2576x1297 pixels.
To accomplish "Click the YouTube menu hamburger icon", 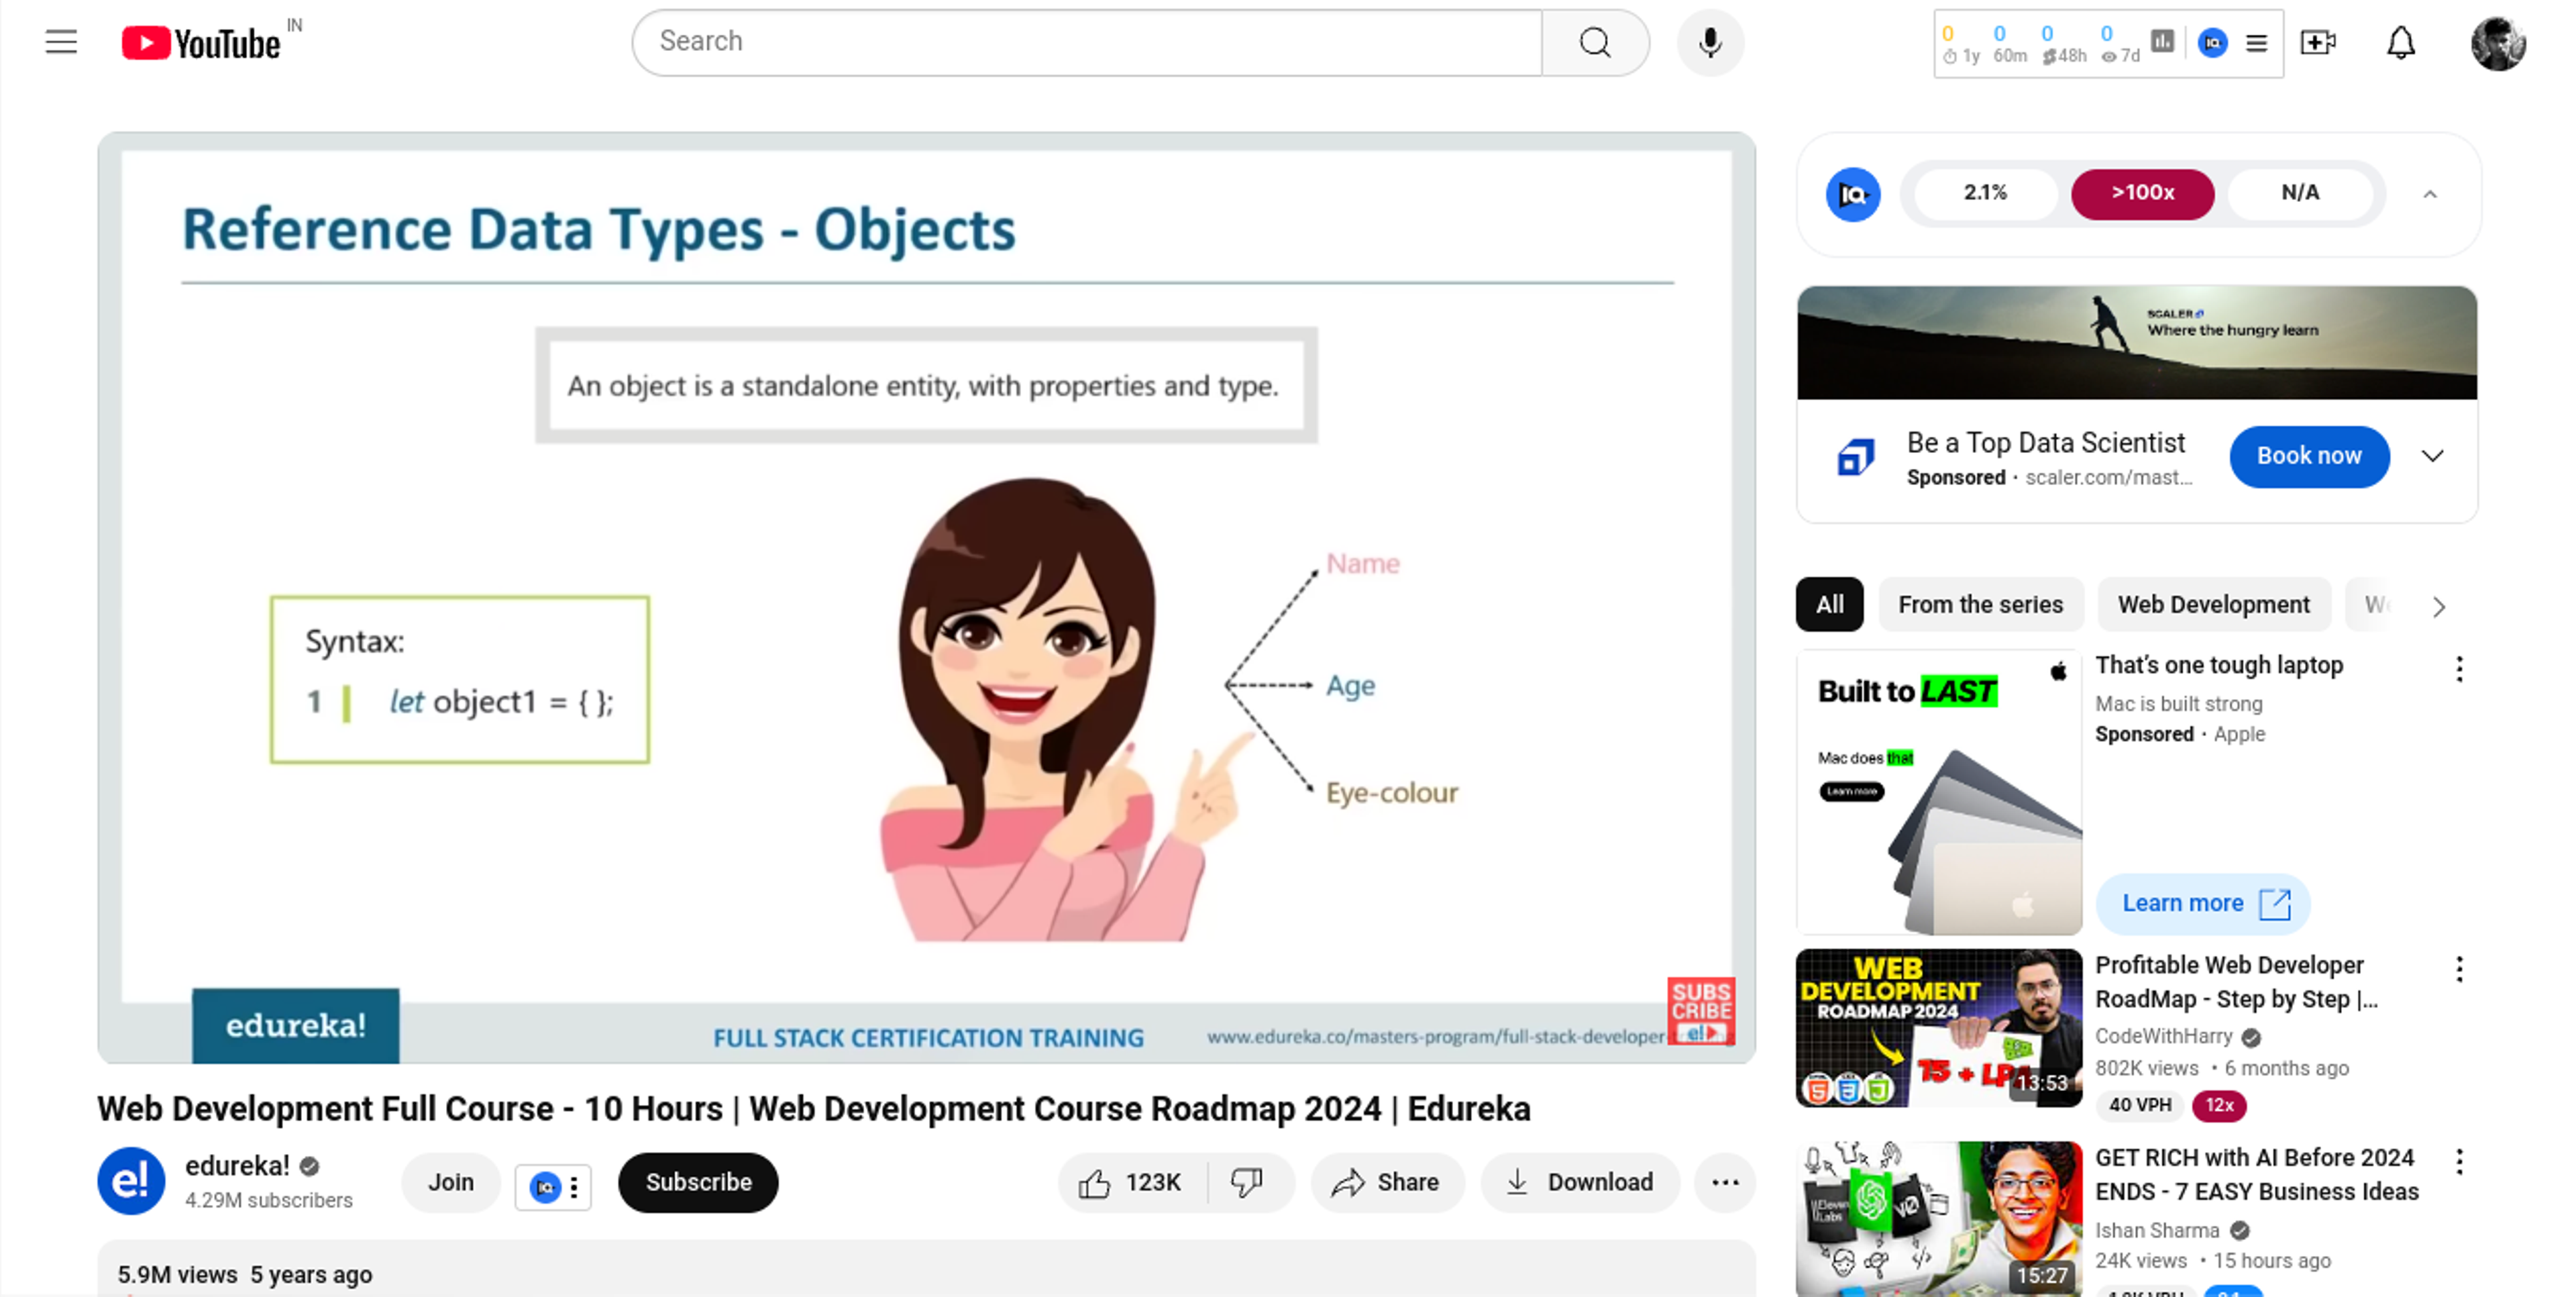I will point(61,42).
